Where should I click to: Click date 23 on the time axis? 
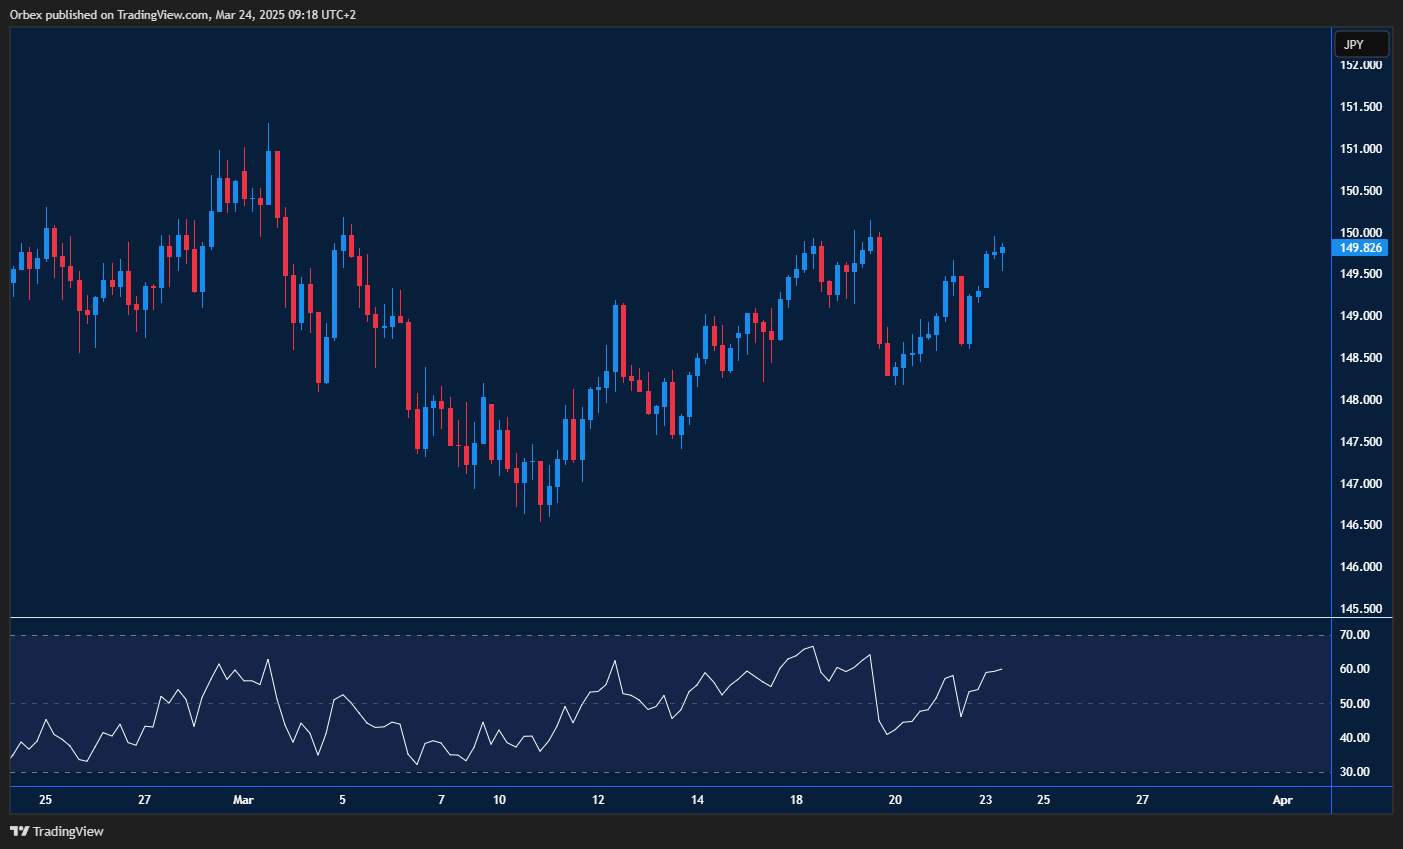tap(985, 800)
